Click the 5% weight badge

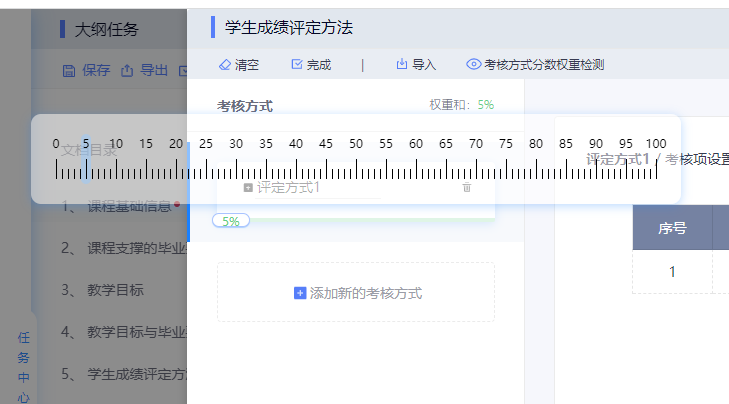click(x=230, y=221)
